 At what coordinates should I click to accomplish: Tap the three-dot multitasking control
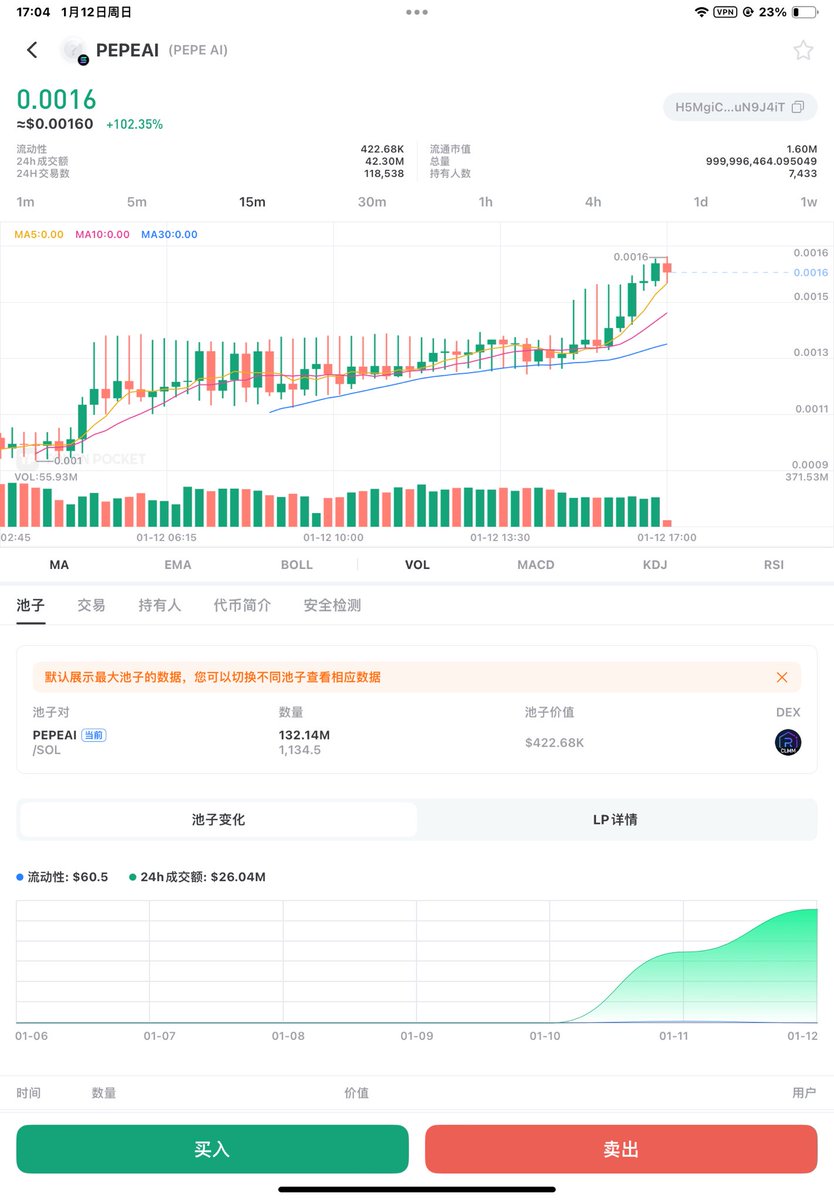(417, 12)
